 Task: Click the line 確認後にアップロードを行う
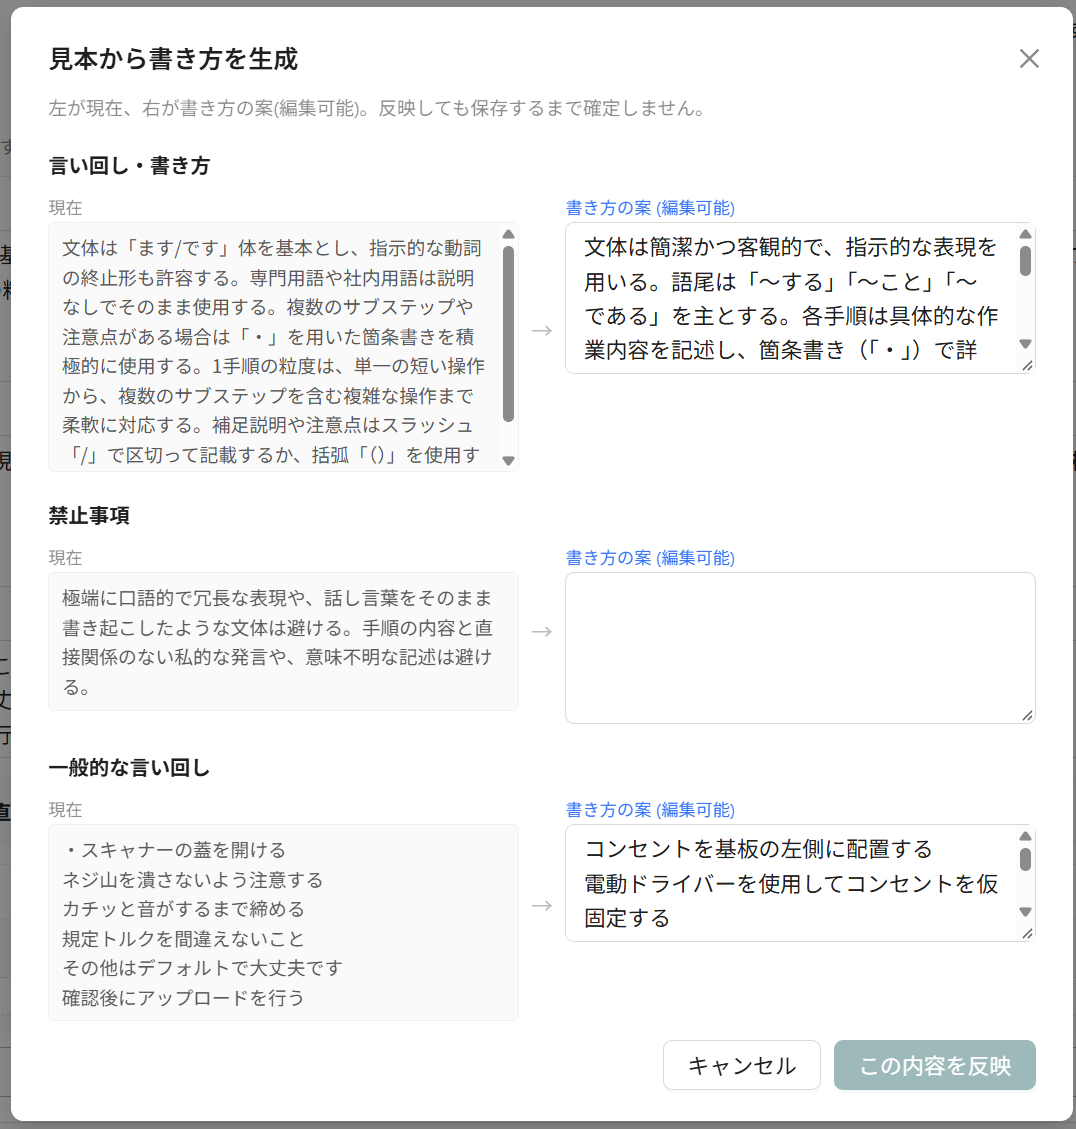183,998
